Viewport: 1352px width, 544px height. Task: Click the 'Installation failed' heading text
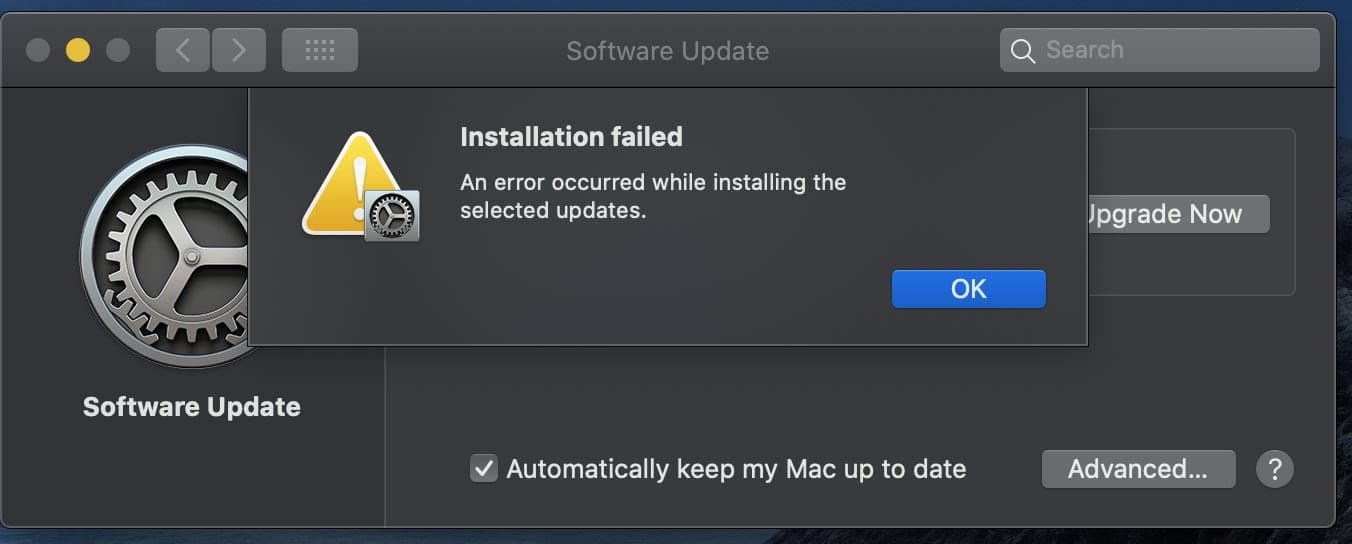[571, 137]
